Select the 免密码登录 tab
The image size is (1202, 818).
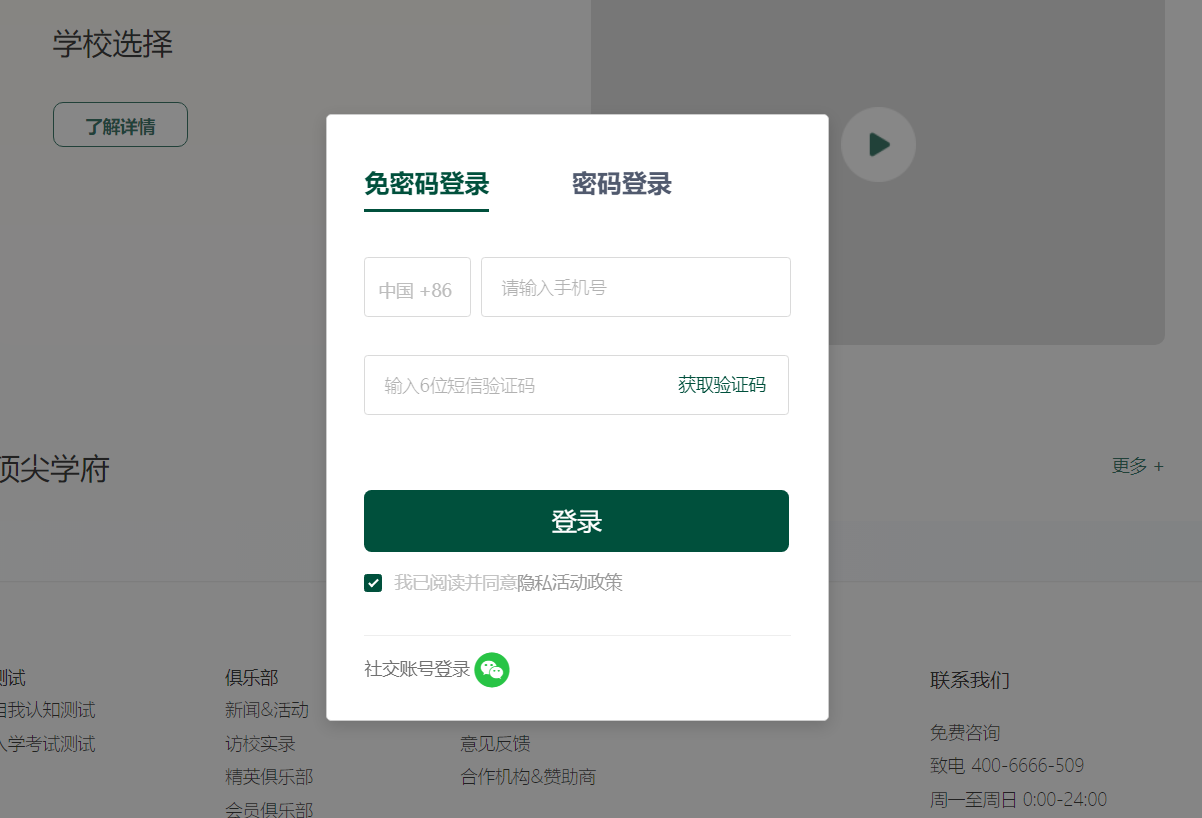[x=426, y=185]
